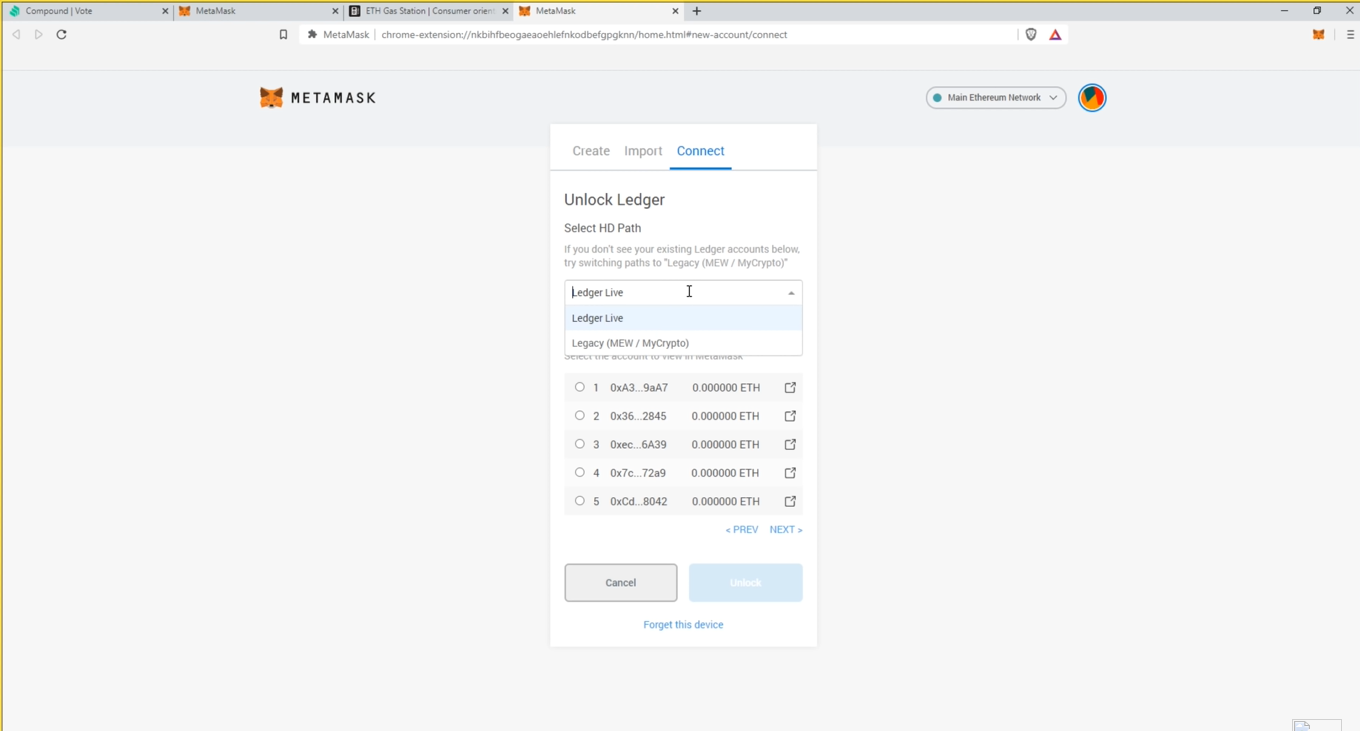
Task: Go back in browser history
Action: pyautogui.click(x=16, y=34)
